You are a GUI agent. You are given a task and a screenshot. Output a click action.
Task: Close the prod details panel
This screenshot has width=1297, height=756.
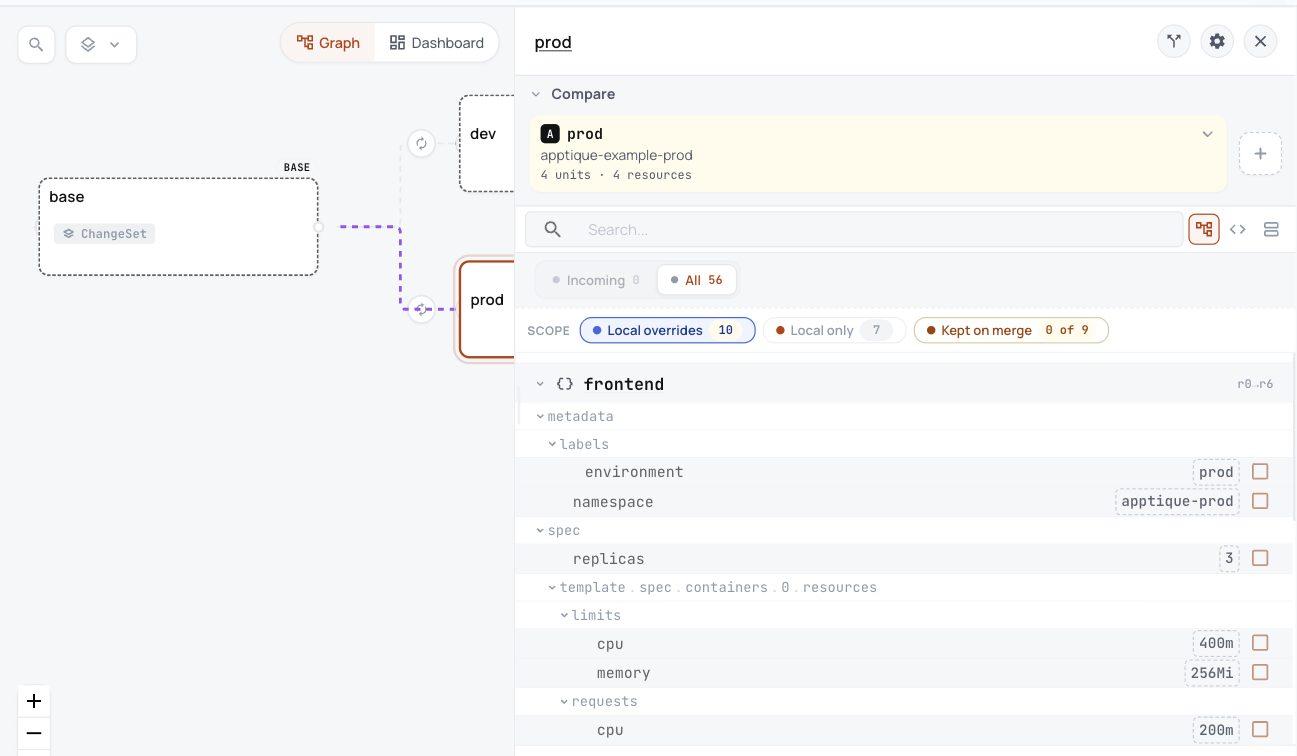coord(1261,42)
